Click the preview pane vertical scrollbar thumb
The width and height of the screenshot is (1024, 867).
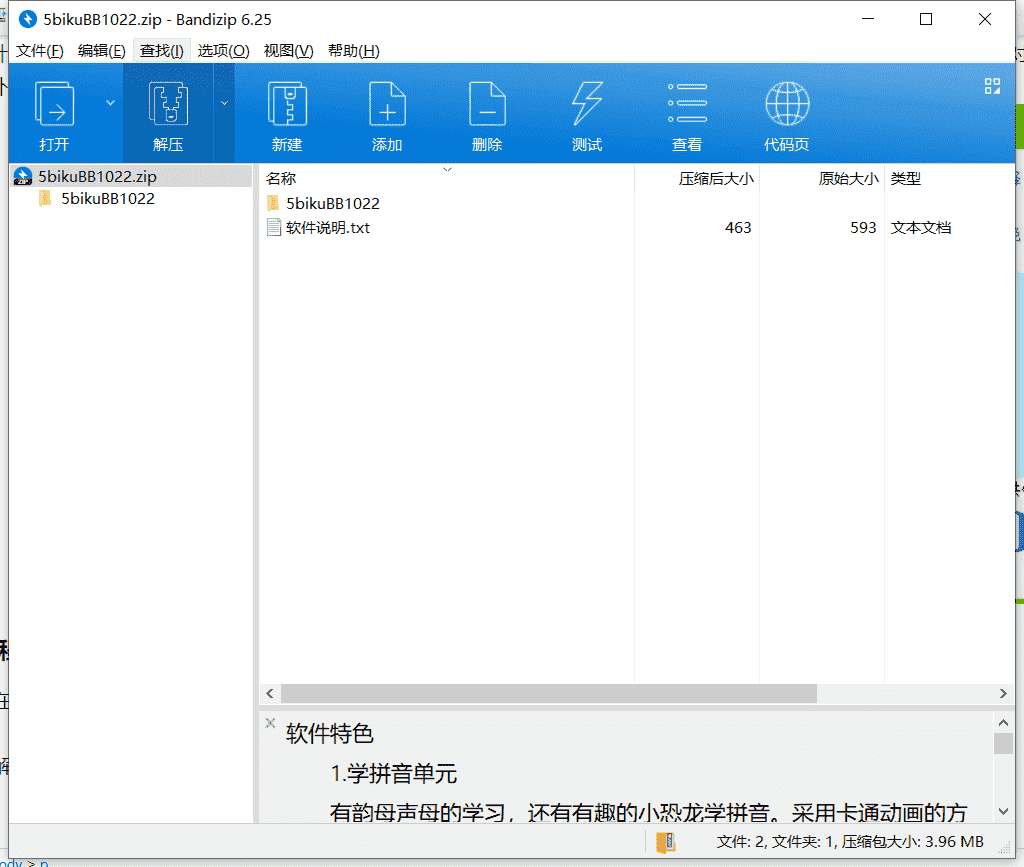(x=1003, y=743)
